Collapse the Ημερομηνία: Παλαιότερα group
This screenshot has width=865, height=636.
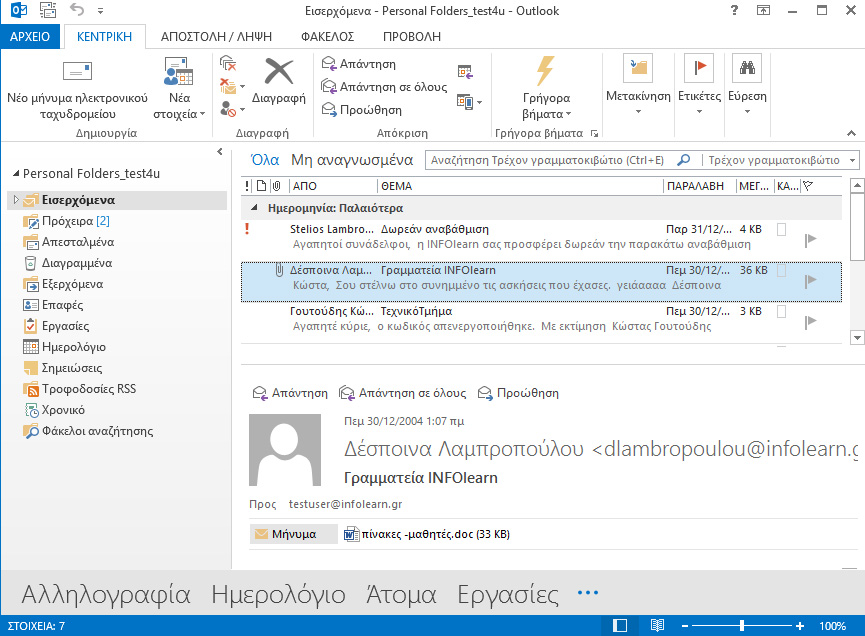[x=254, y=208]
